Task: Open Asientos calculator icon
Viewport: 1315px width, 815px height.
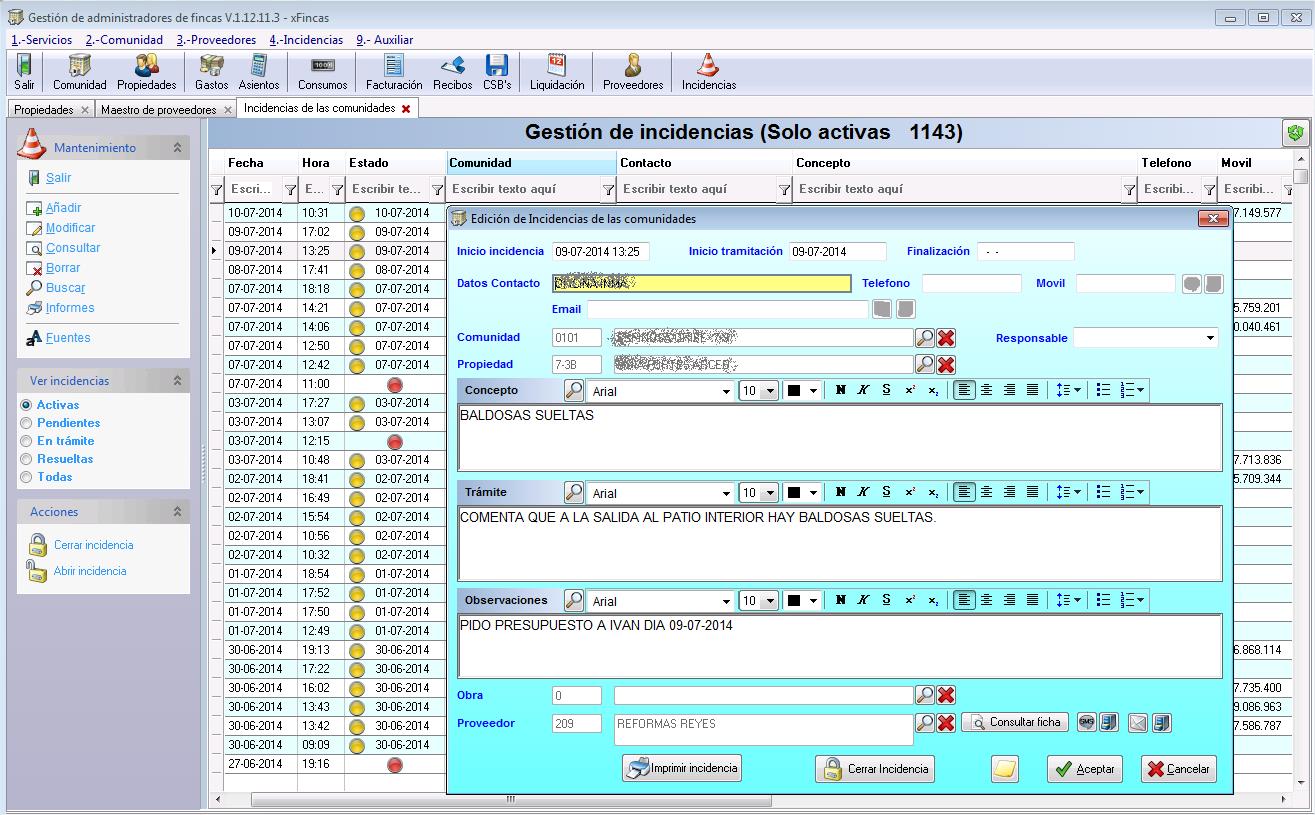Action: click(x=259, y=72)
